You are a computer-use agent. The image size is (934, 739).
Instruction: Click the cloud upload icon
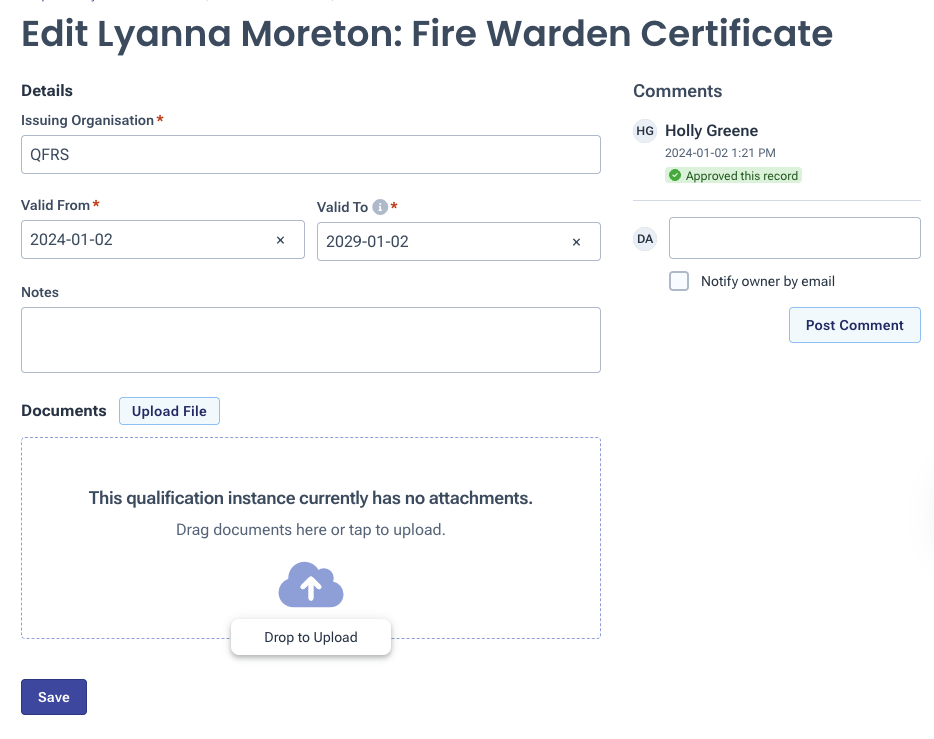coord(311,585)
